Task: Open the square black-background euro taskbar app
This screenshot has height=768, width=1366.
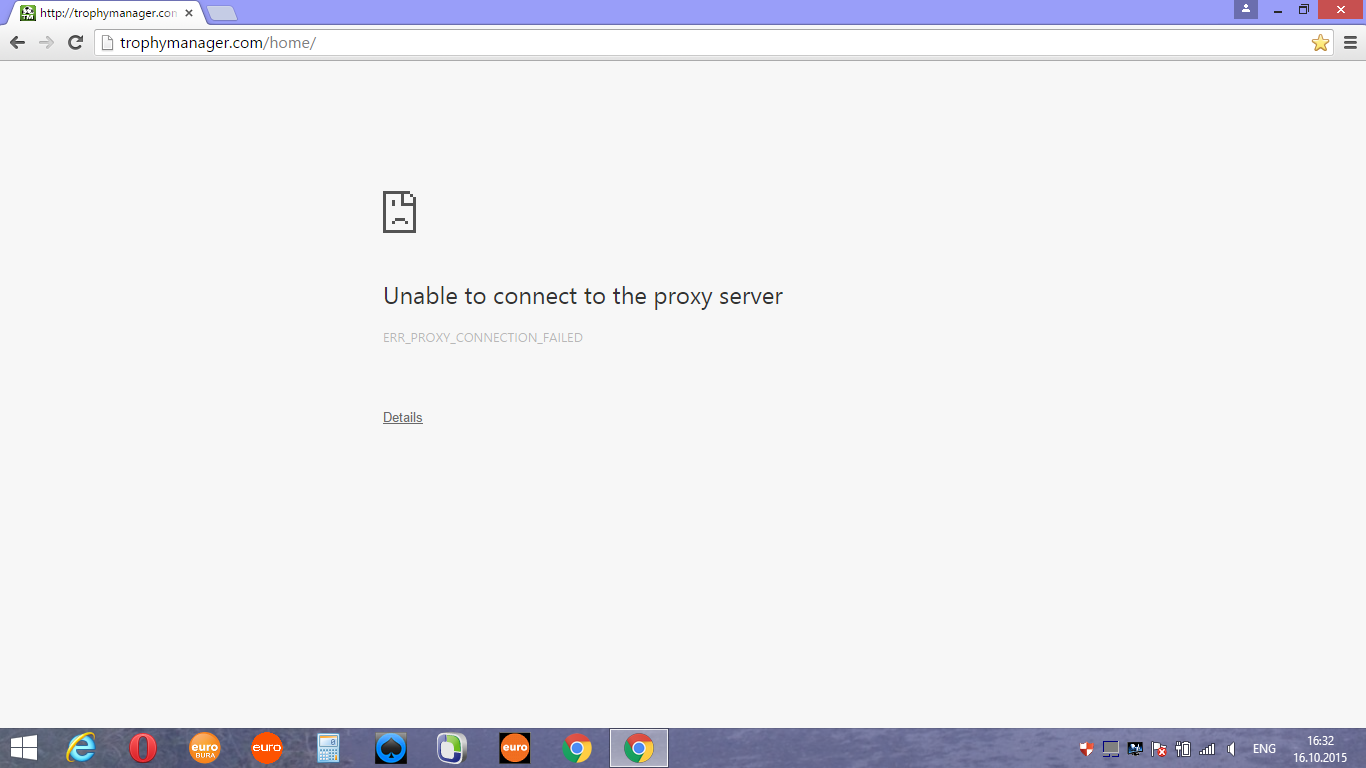Action: [x=515, y=748]
